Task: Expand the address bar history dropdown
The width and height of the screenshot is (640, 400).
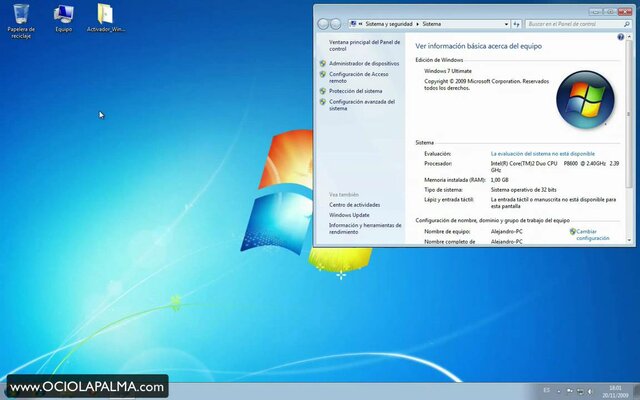Action: pyautogui.click(x=506, y=24)
